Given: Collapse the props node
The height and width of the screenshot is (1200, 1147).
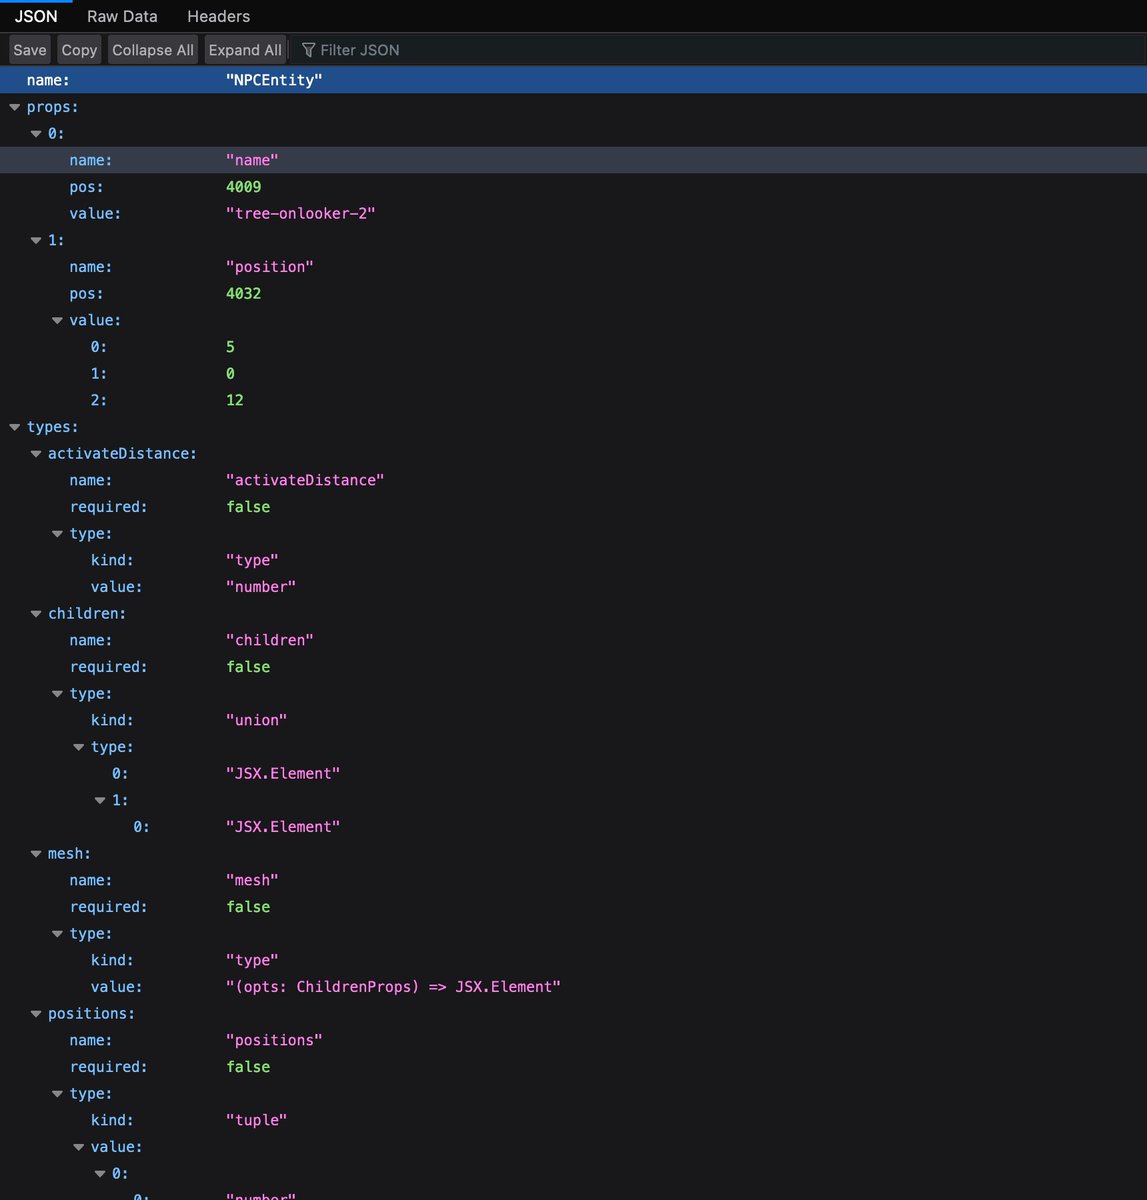Looking at the screenshot, I should tap(14, 107).
